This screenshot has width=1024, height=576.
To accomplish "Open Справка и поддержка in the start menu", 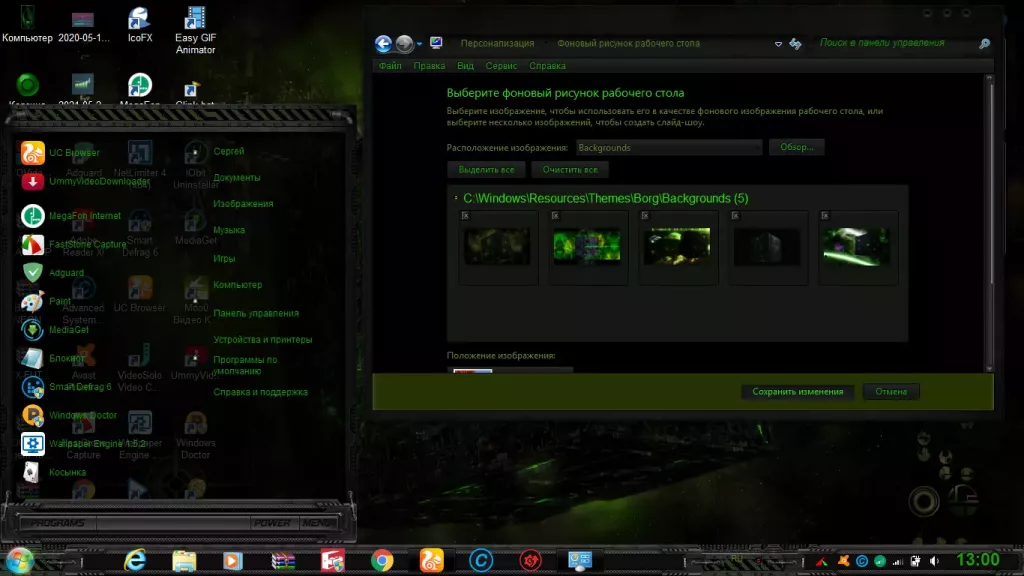I will click(260, 392).
